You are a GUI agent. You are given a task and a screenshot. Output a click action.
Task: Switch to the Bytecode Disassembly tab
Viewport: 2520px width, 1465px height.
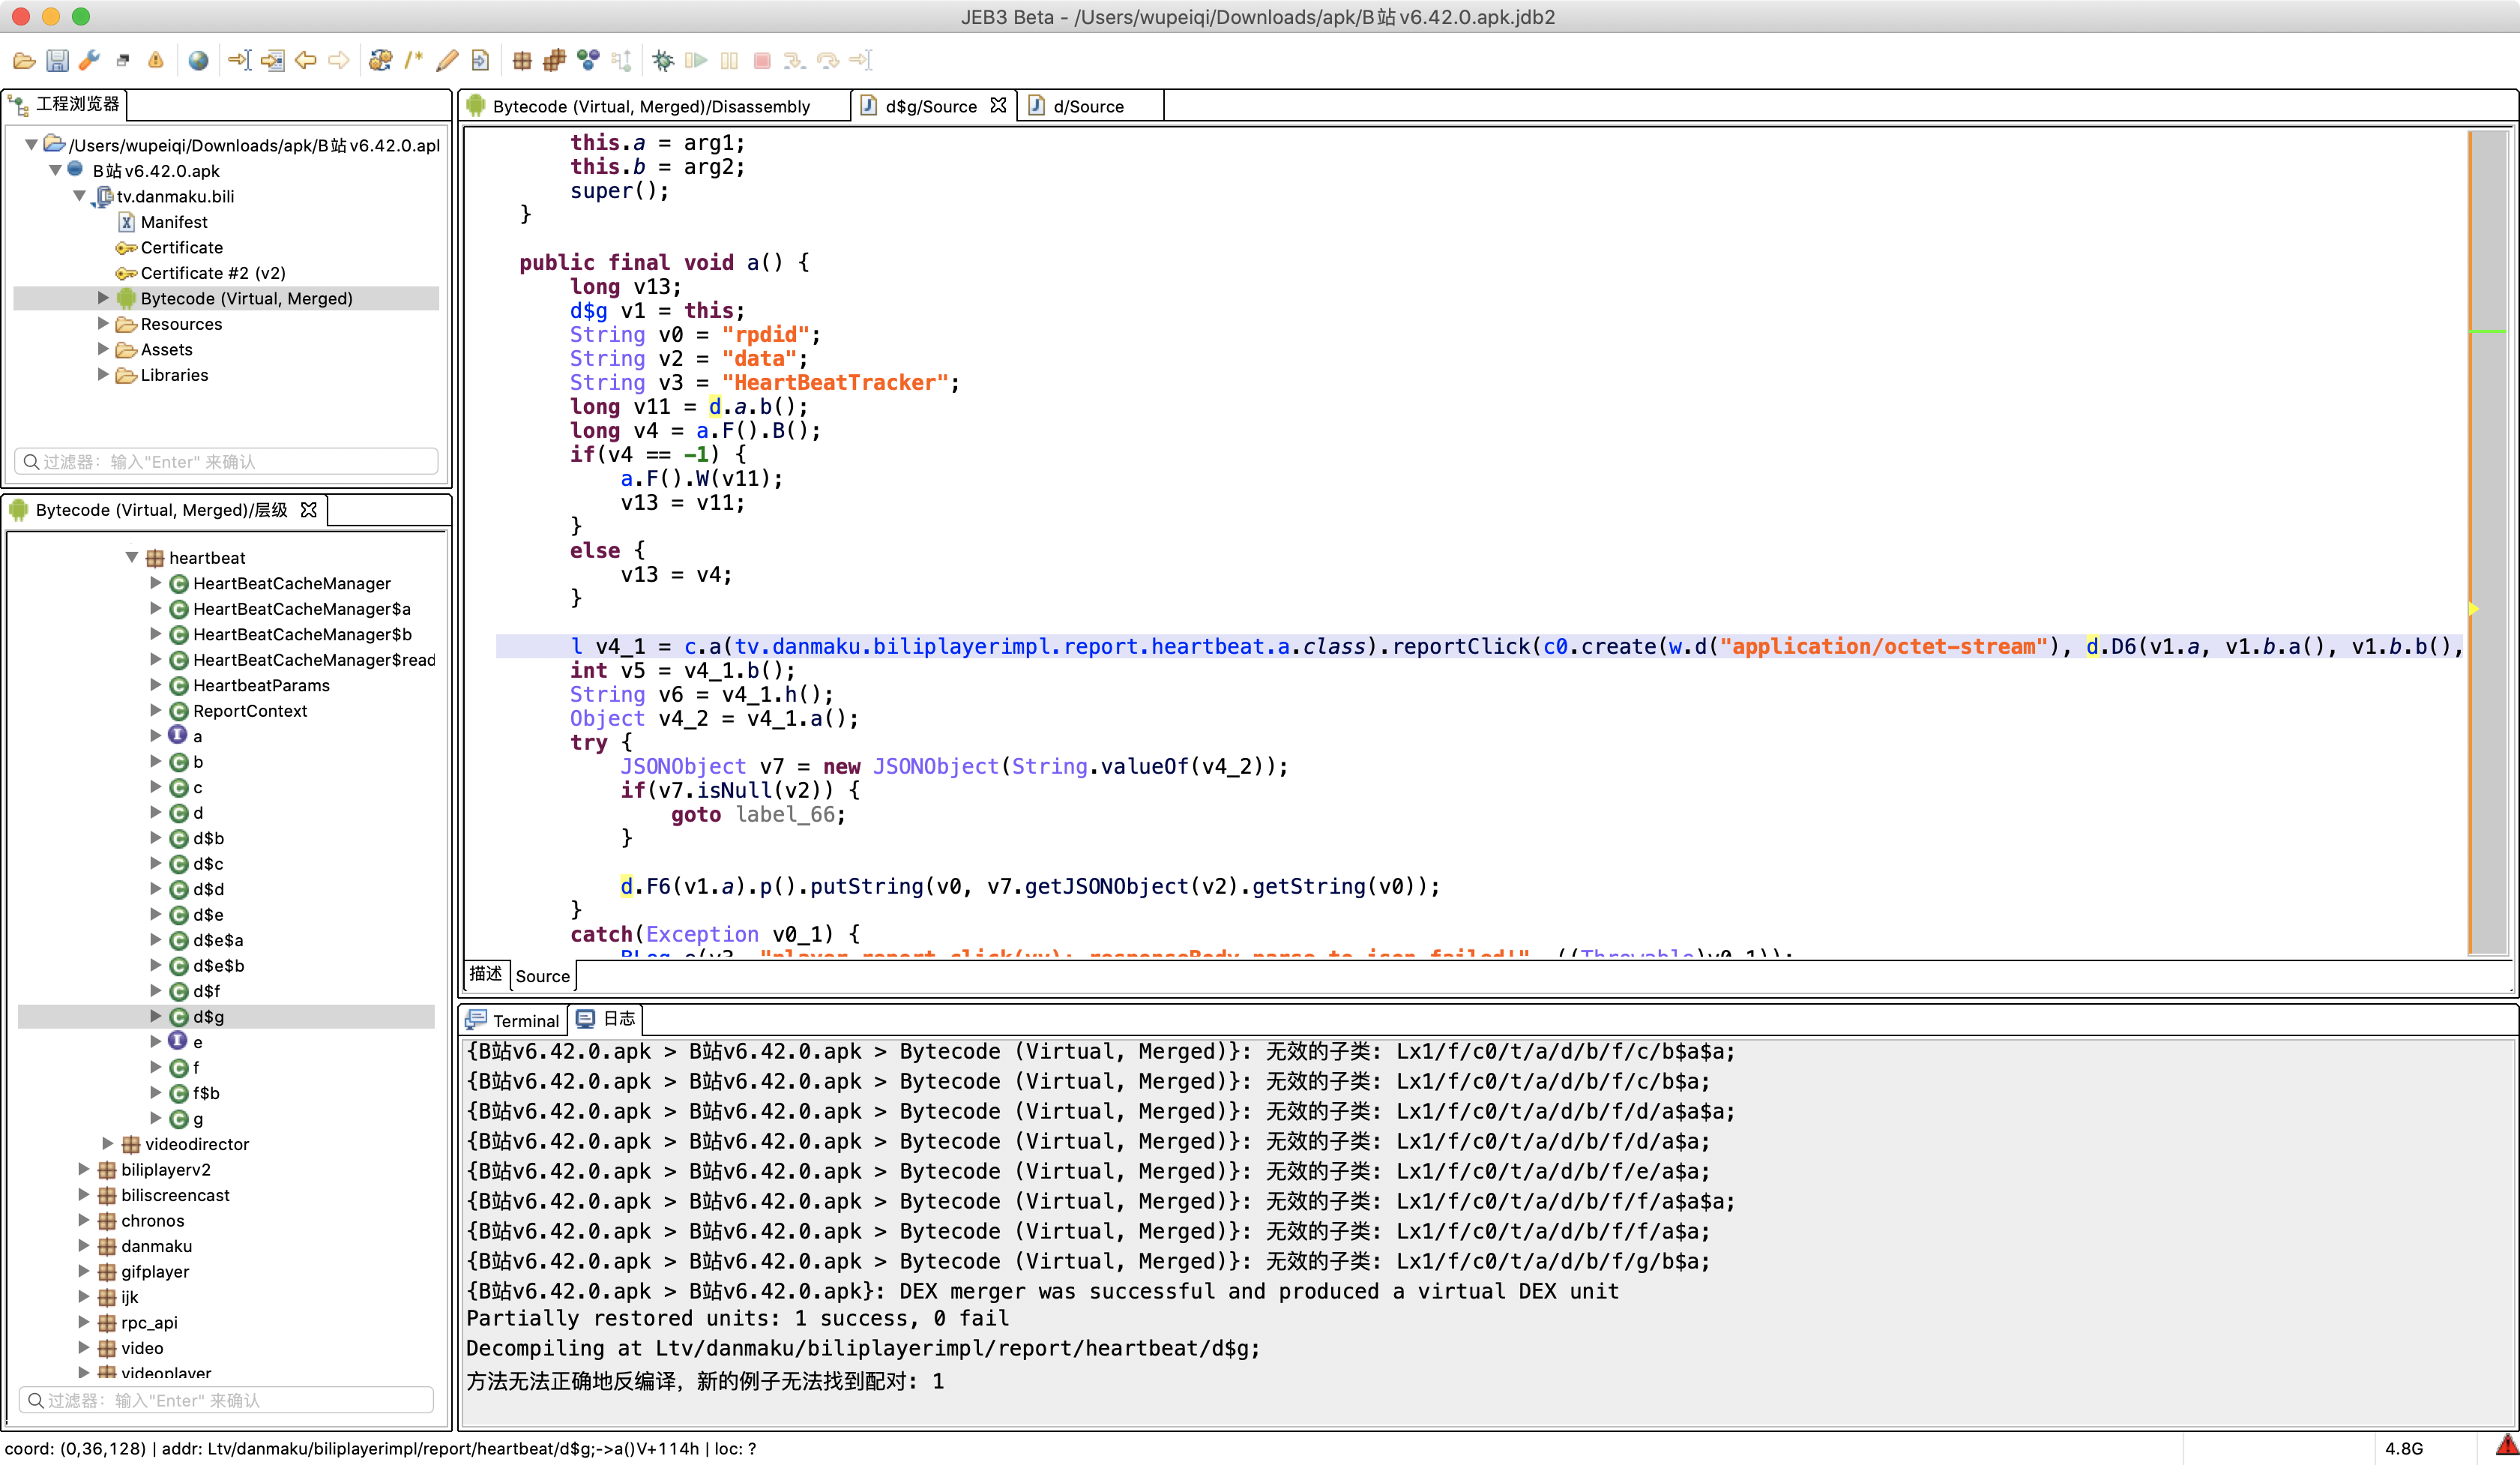[x=651, y=106]
